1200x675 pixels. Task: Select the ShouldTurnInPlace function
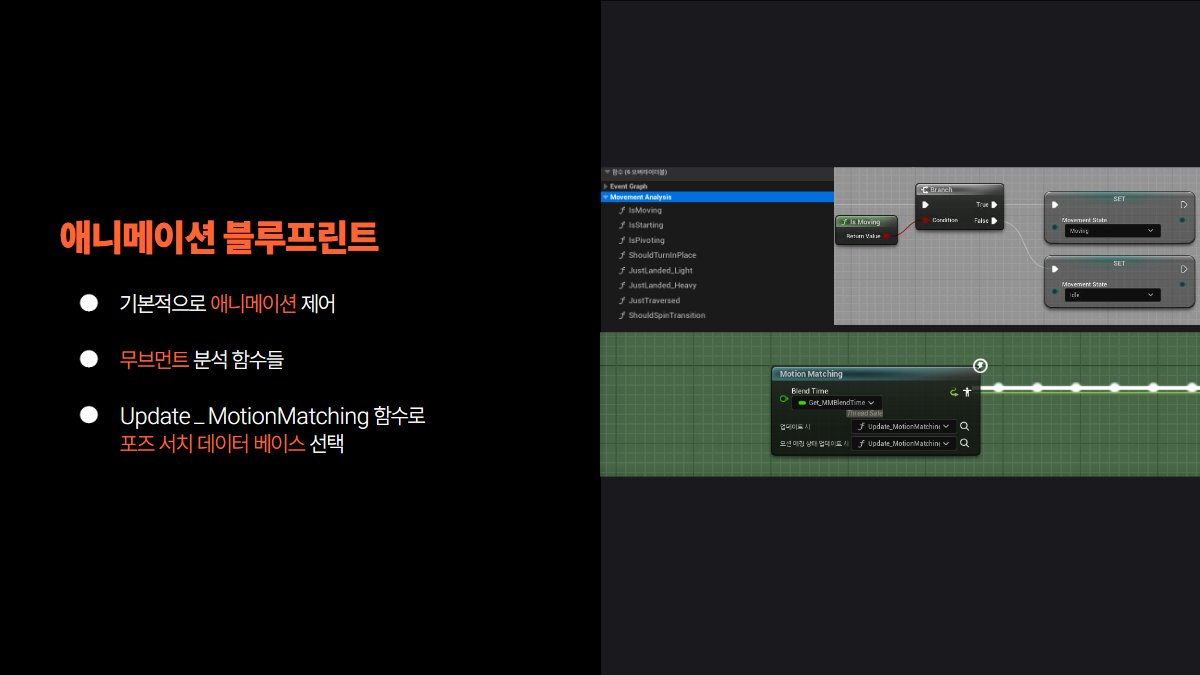coord(662,255)
